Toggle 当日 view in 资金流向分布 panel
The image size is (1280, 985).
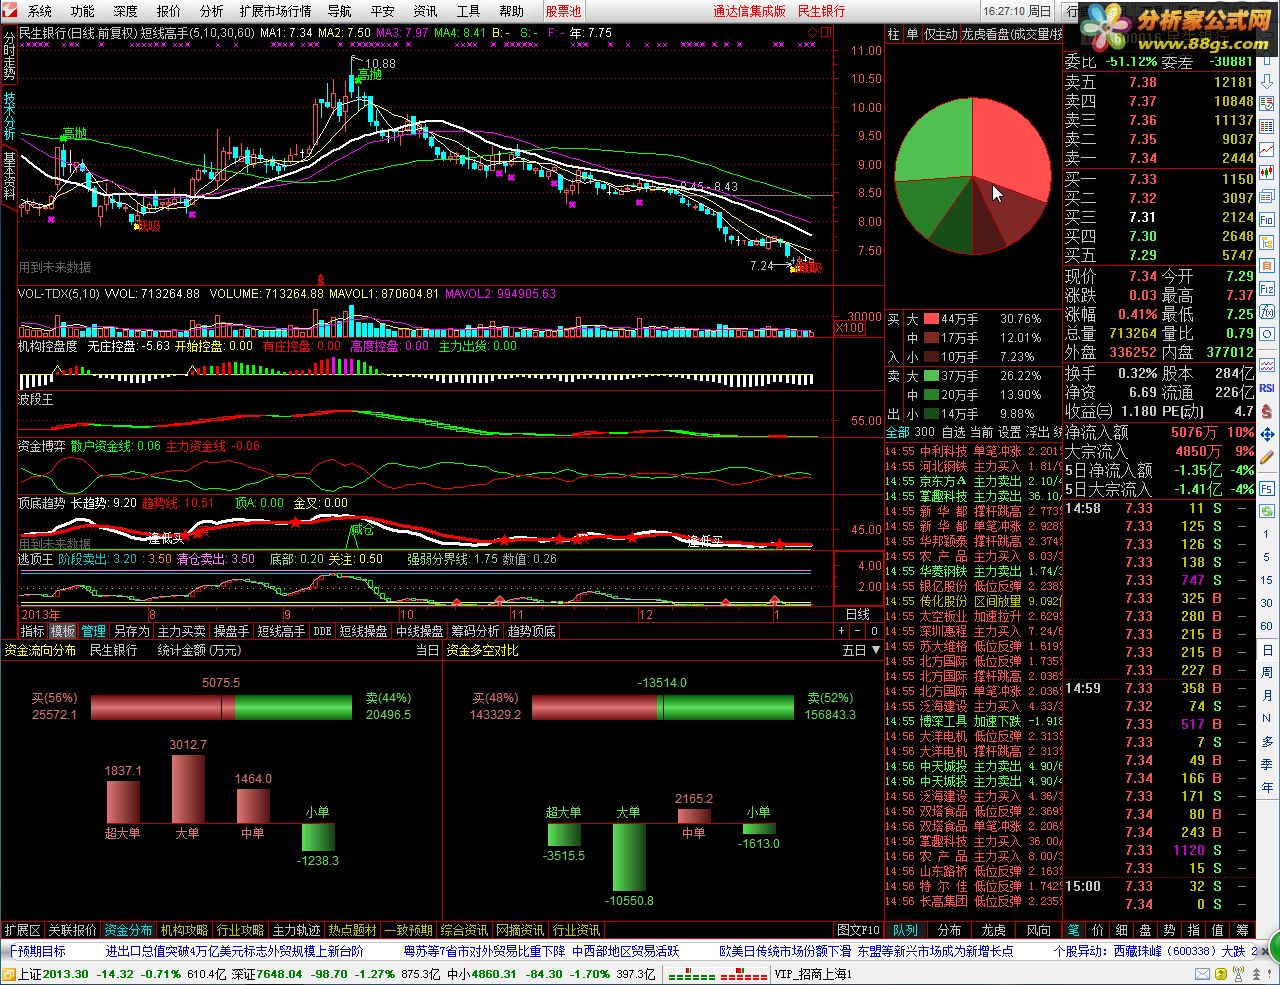click(x=427, y=650)
